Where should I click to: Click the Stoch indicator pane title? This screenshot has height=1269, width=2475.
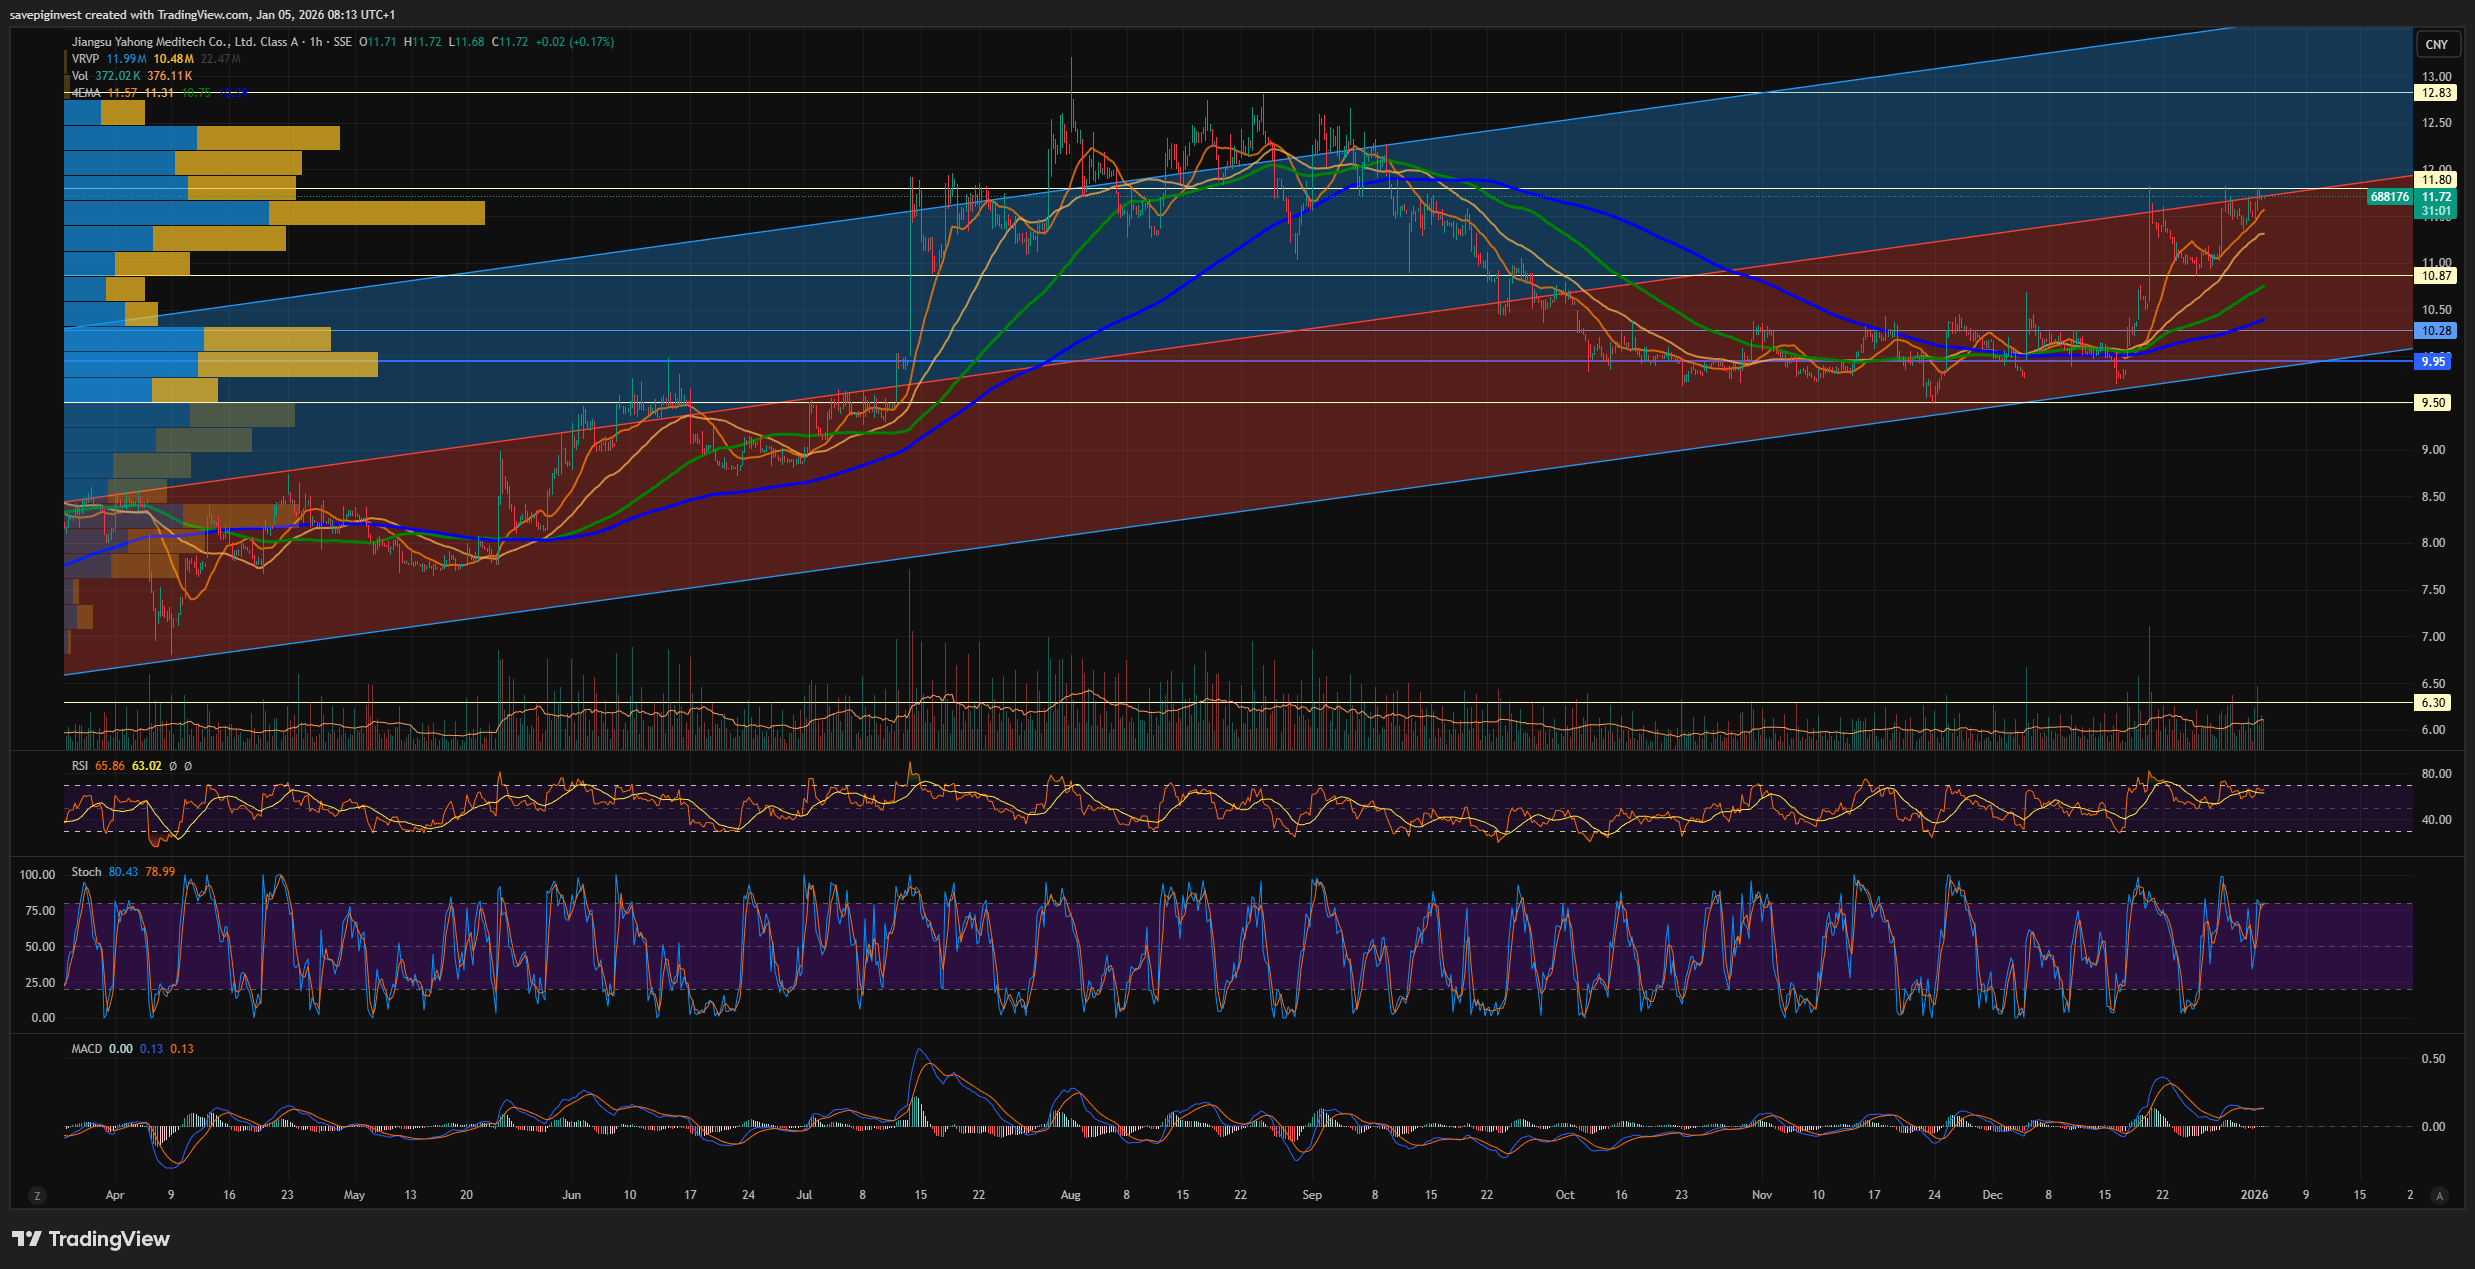86,872
